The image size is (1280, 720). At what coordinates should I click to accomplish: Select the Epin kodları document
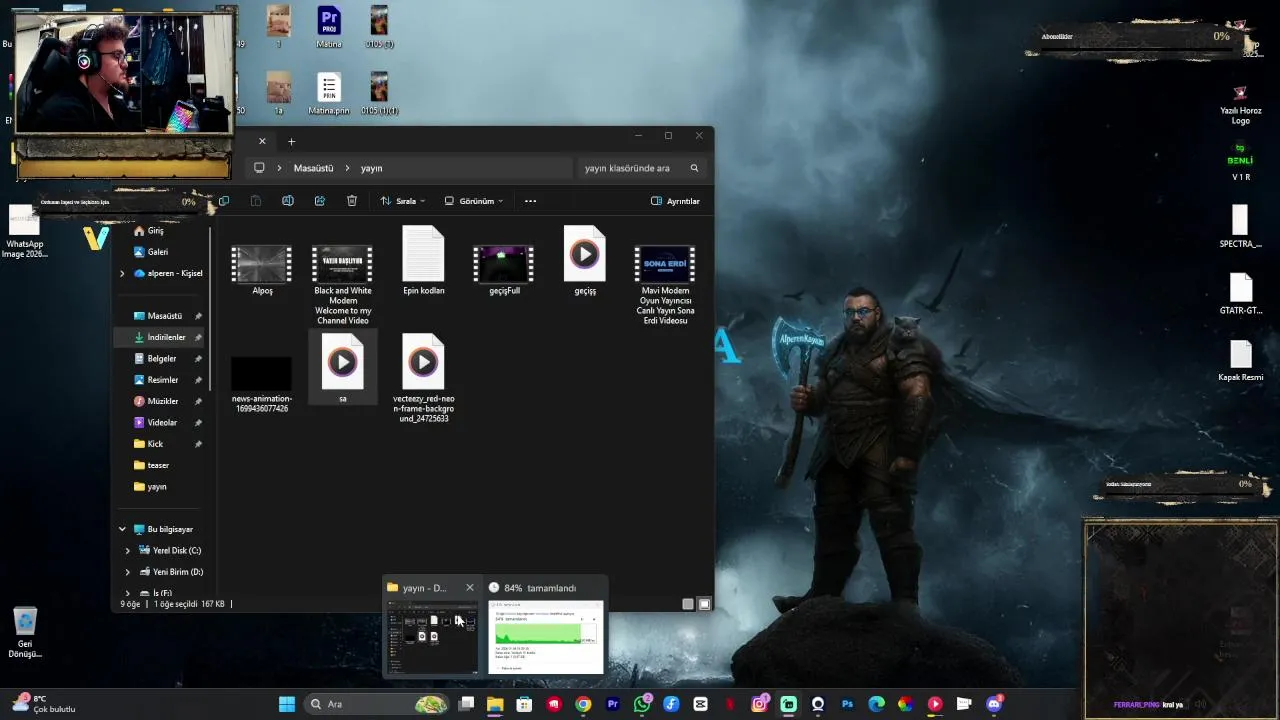coord(423,262)
